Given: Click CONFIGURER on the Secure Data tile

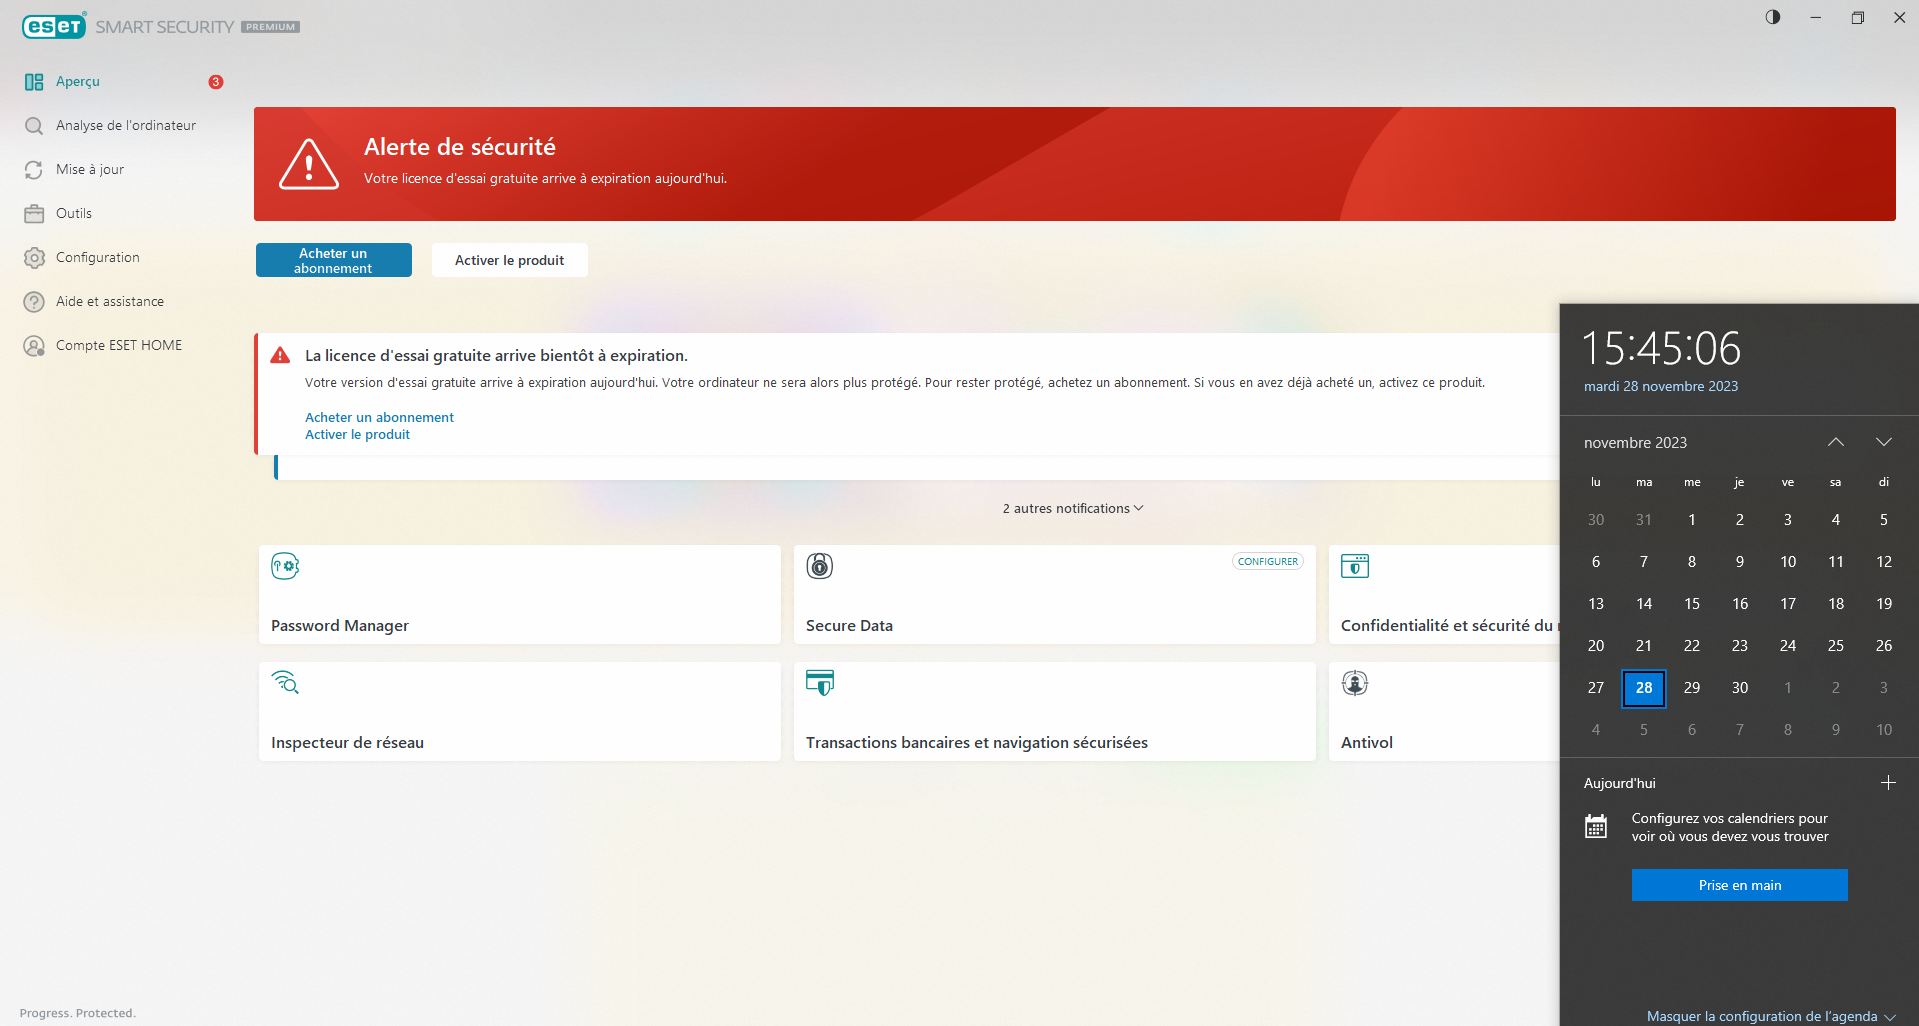Looking at the screenshot, I should [1268, 562].
